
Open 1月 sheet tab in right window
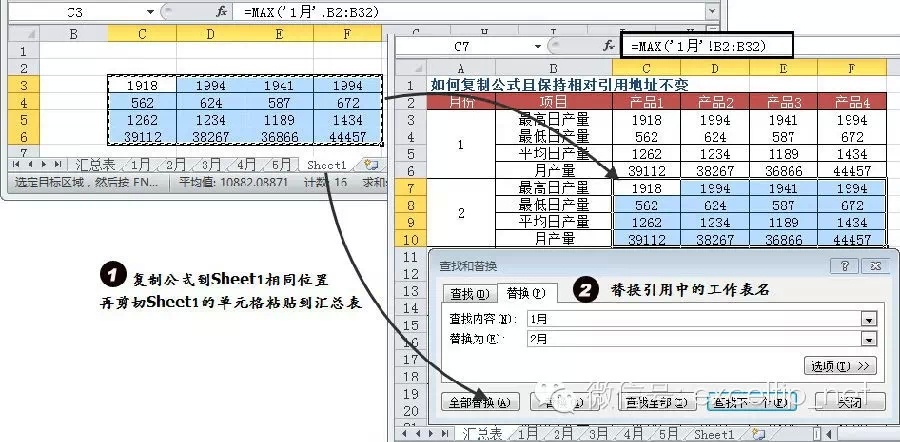pos(526,433)
